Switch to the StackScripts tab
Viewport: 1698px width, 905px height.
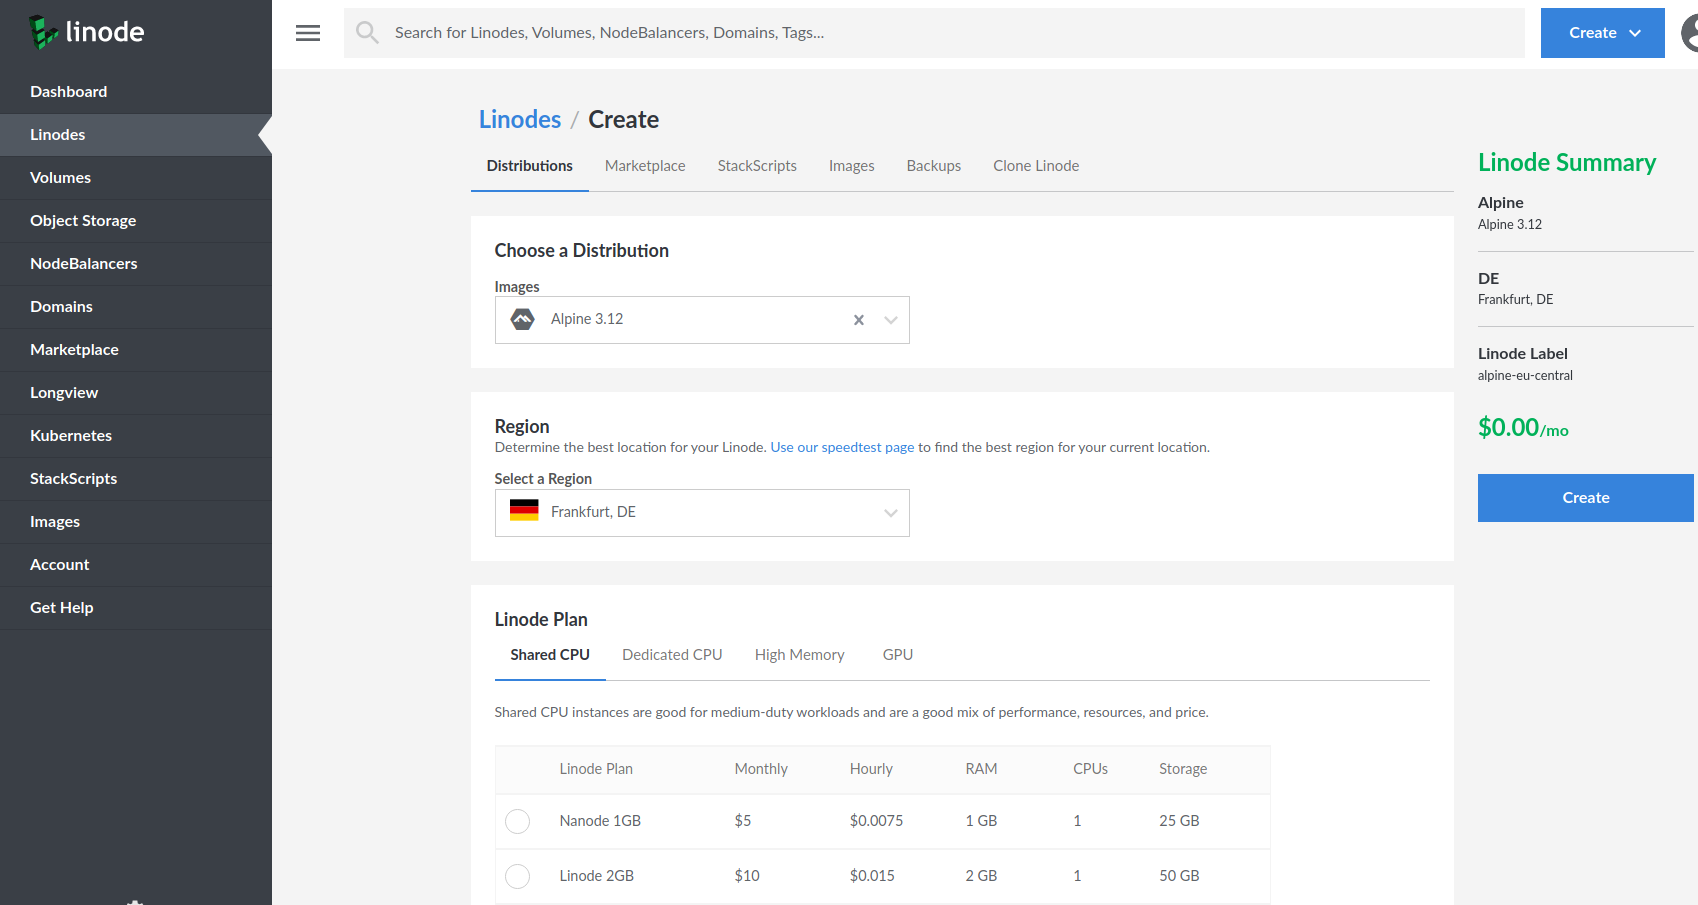[x=757, y=166]
